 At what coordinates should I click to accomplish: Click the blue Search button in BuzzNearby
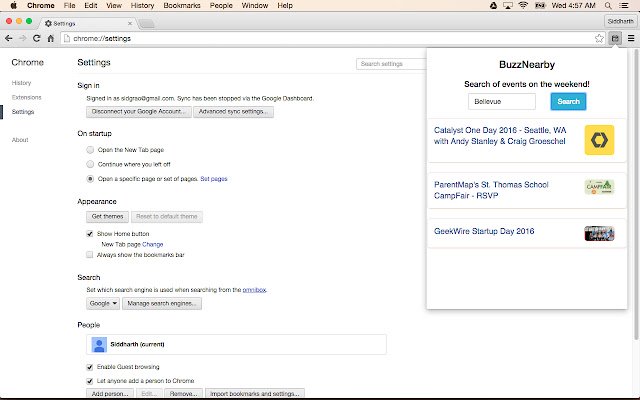tap(568, 102)
